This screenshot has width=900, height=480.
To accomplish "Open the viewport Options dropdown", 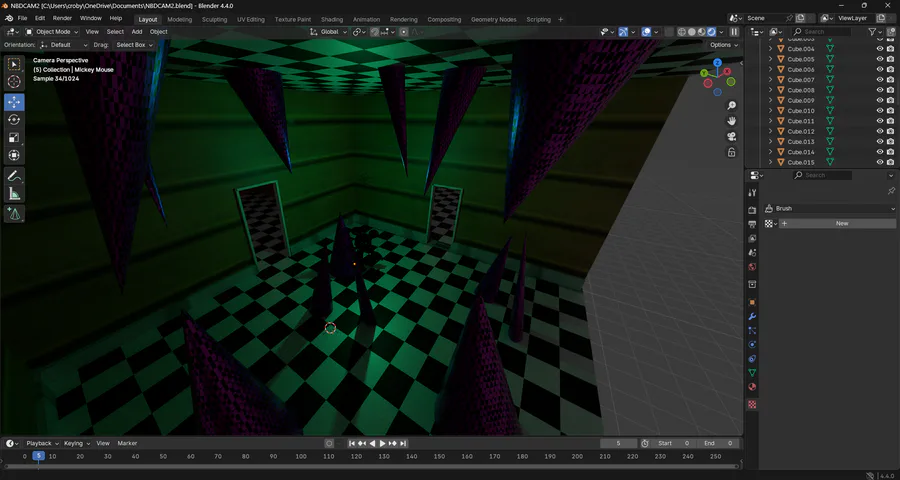I will point(724,45).
